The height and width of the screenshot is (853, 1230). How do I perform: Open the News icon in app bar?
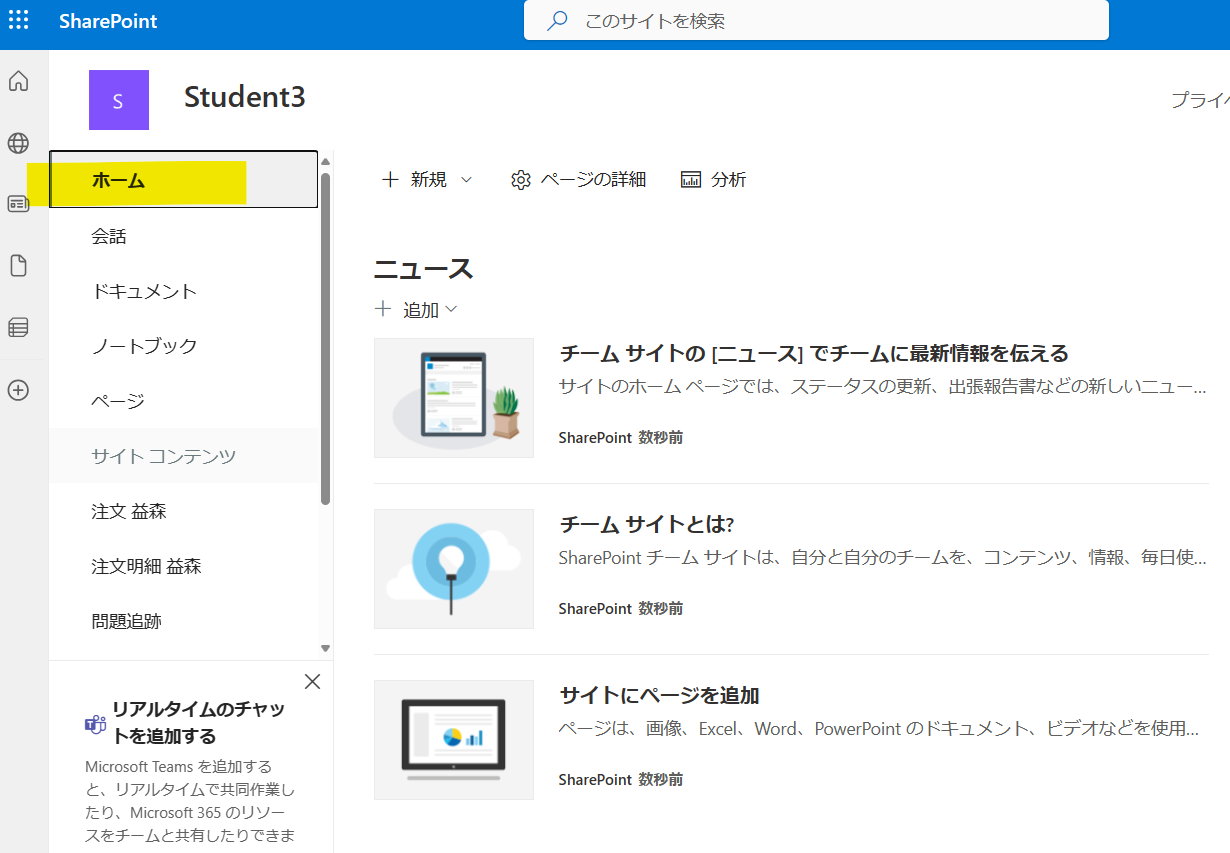coord(18,204)
